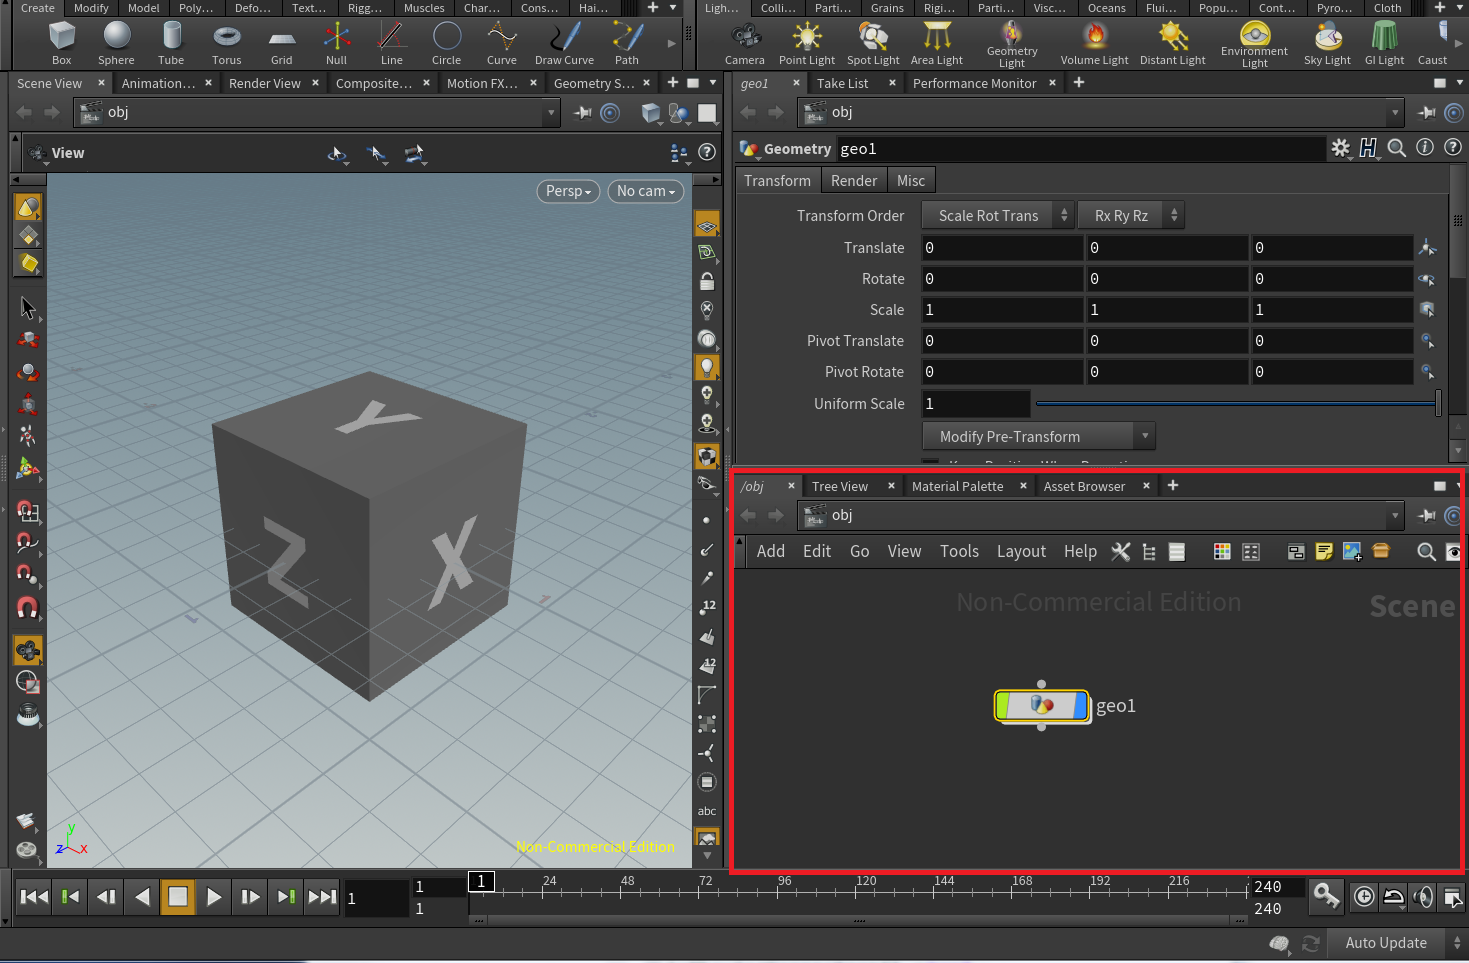1469x963 pixels.
Task: Click the Sky Light shelf tool
Action: [1327, 42]
